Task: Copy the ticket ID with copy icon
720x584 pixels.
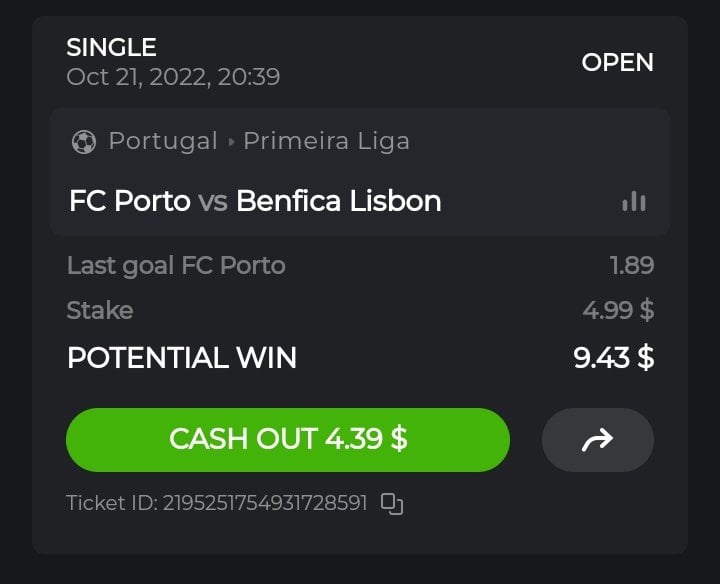Action: pyautogui.click(x=392, y=503)
